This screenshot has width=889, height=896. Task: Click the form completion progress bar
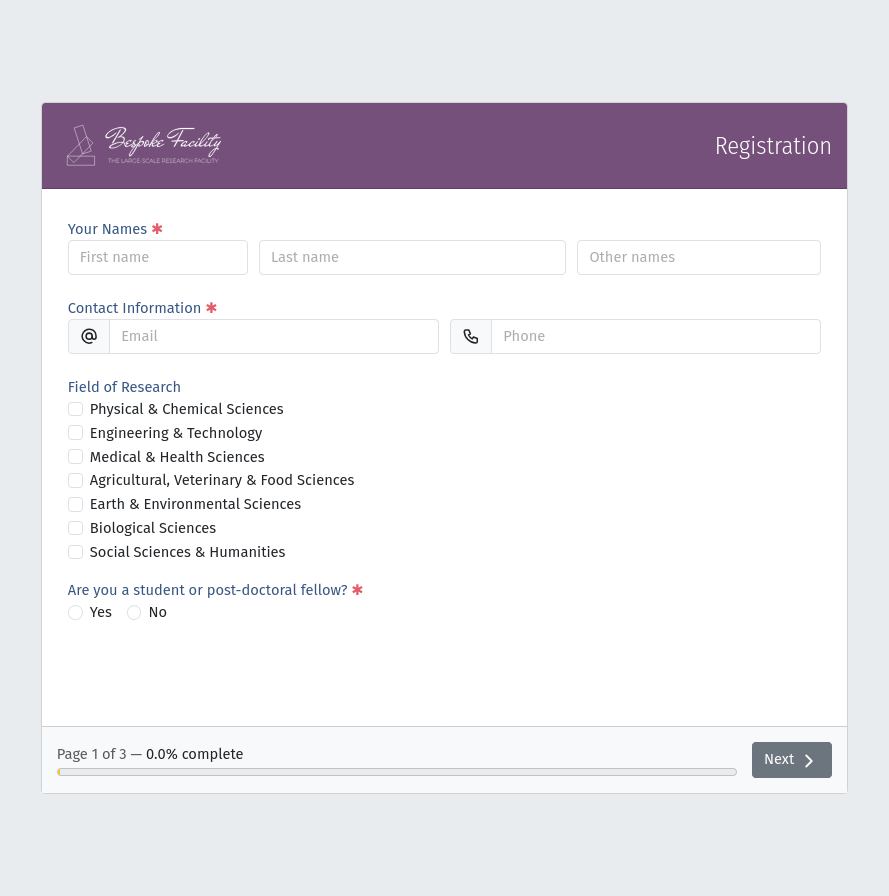397,773
